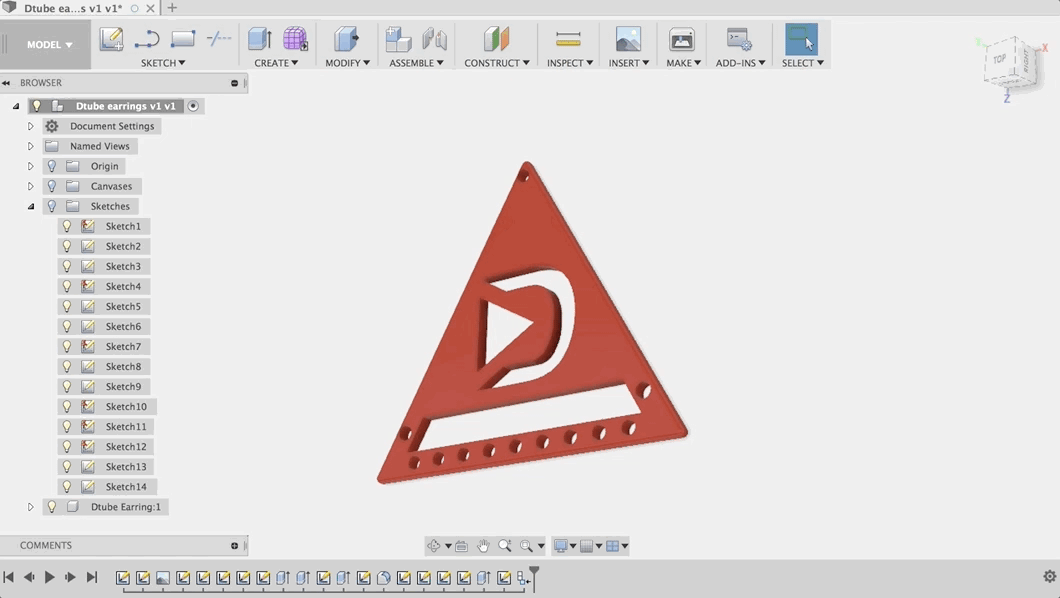Screen dimensions: 1060x598
Task: Click the Offset Plane icon in Construct
Action: 496,39
